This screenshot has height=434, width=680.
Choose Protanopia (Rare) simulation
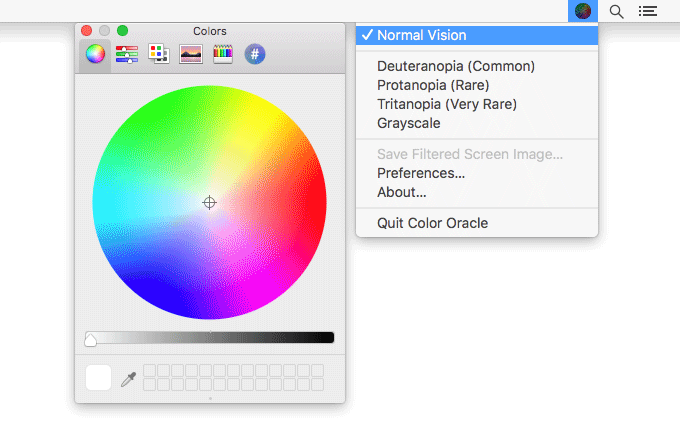click(433, 85)
